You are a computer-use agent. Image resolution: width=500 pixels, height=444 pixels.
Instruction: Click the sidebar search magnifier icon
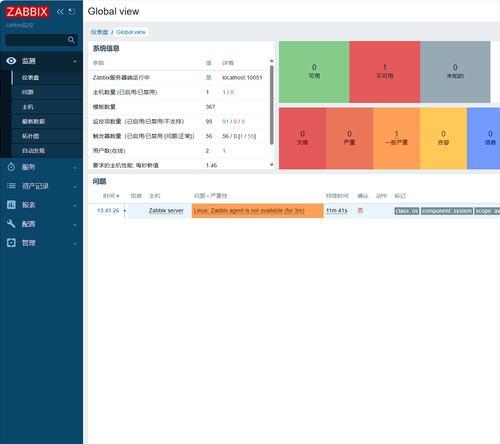(71, 40)
